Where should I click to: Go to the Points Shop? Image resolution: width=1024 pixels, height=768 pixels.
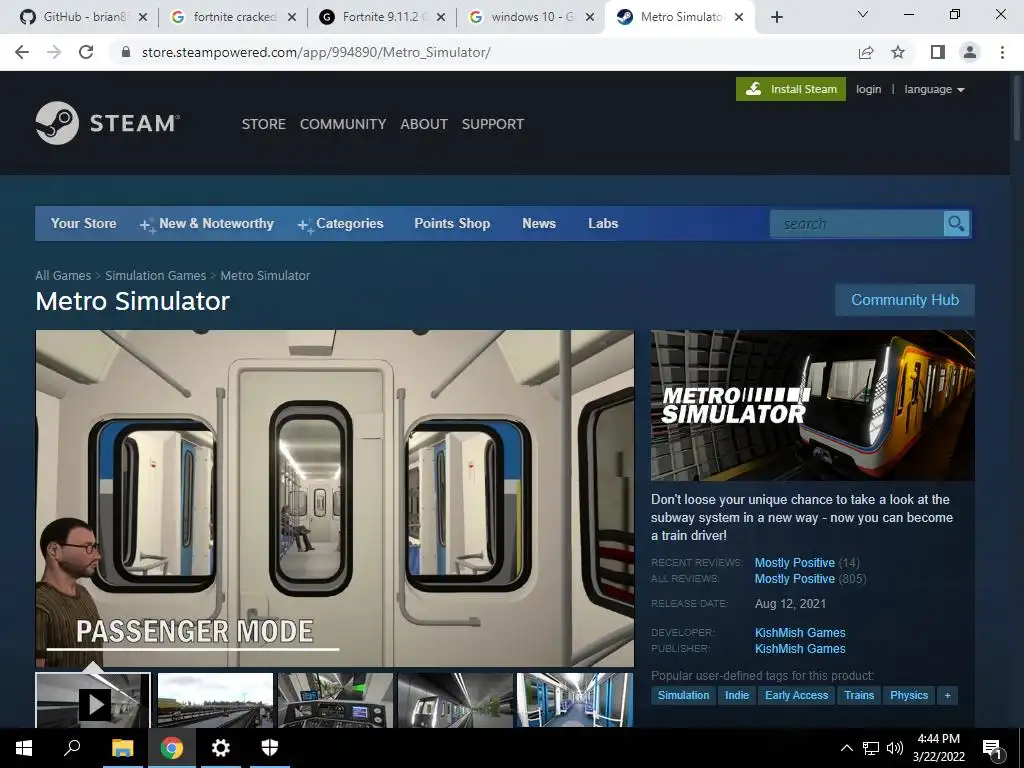click(x=452, y=223)
